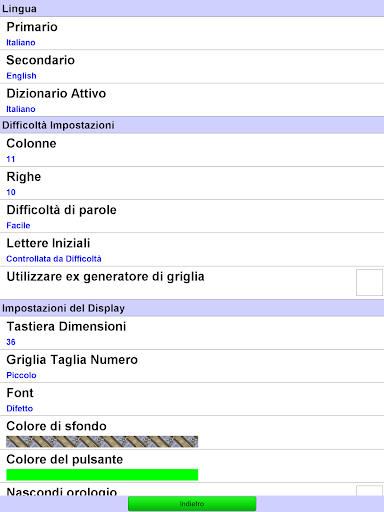The image size is (384, 512).
Task: Toggle the Nascondi orologio checkbox
Action: (369, 491)
